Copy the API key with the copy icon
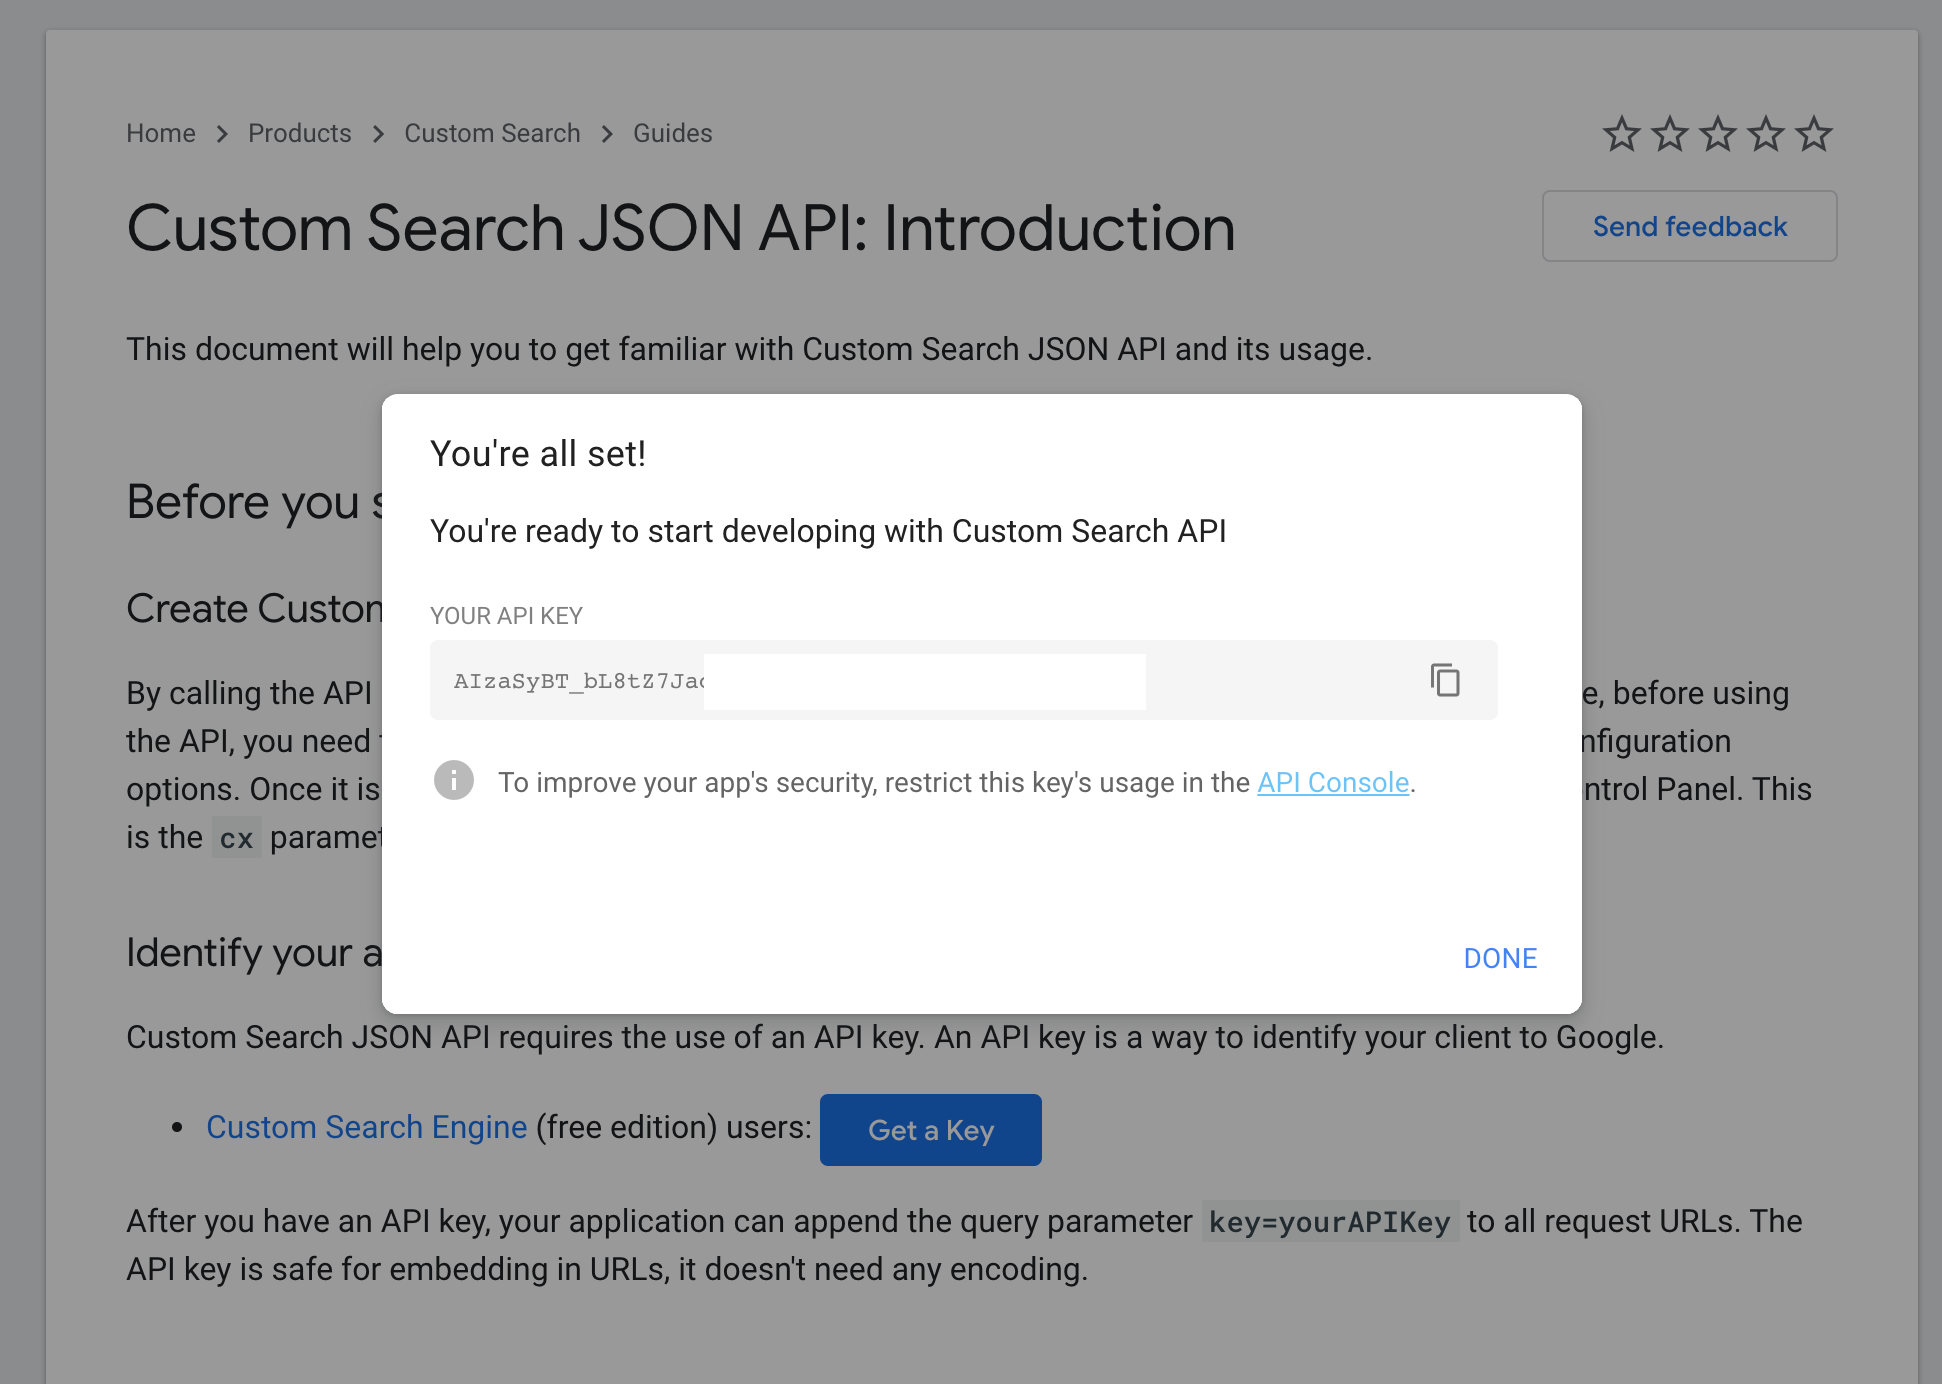The width and height of the screenshot is (1942, 1384). [1445, 680]
